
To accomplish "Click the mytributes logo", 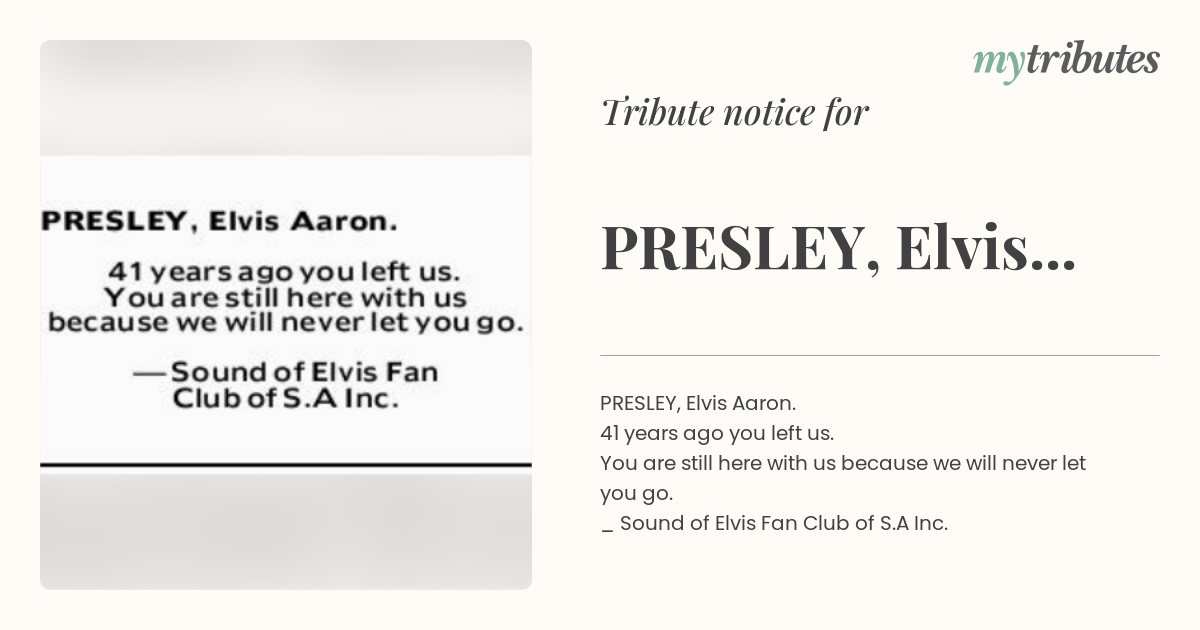I will (x=1066, y=61).
